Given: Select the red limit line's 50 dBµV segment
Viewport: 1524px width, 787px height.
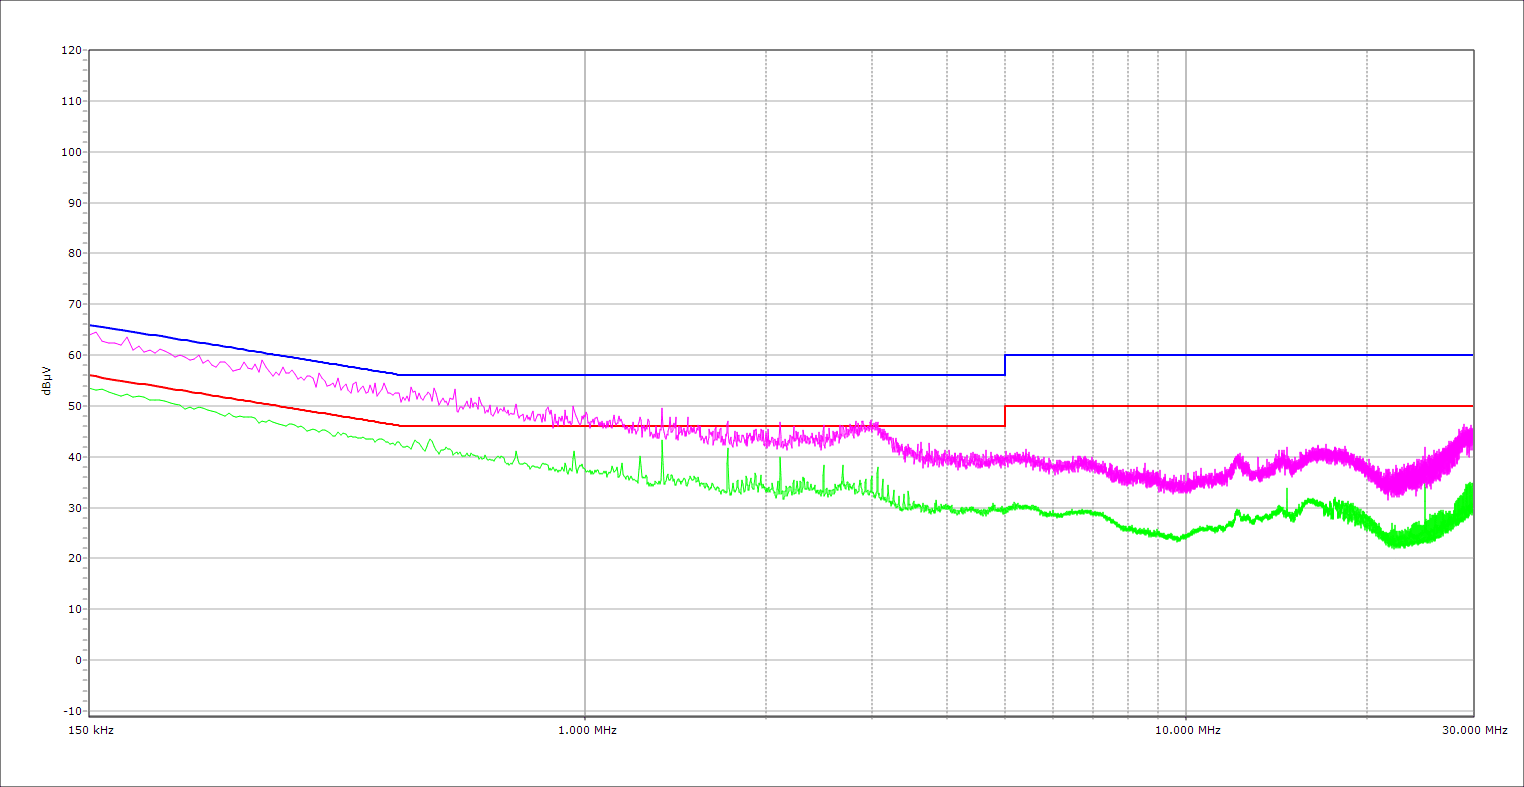Looking at the screenshot, I should (1238, 406).
